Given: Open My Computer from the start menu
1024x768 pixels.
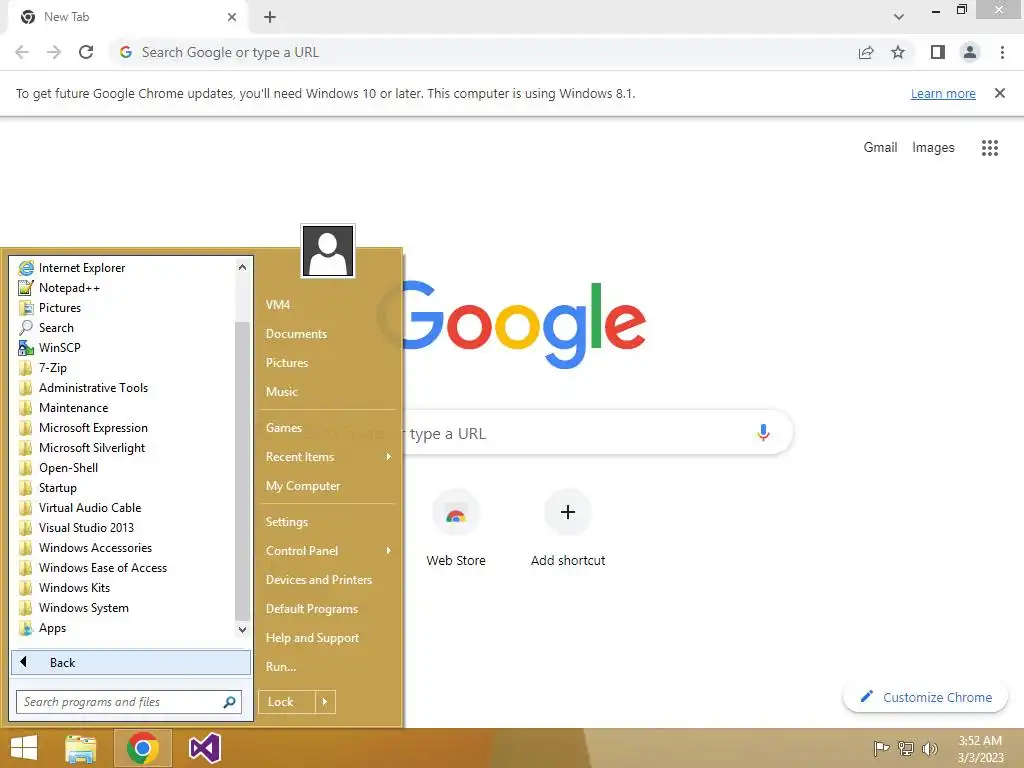Looking at the screenshot, I should [x=303, y=486].
